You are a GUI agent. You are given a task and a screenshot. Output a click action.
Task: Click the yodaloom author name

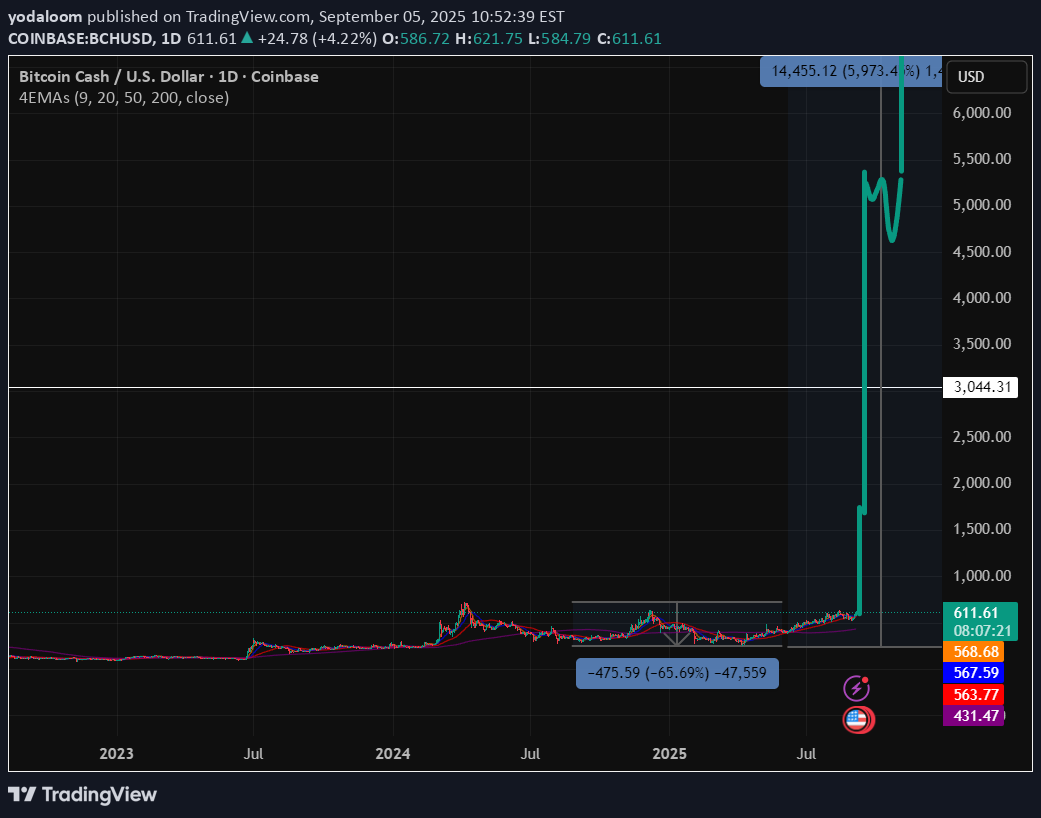coord(45,17)
